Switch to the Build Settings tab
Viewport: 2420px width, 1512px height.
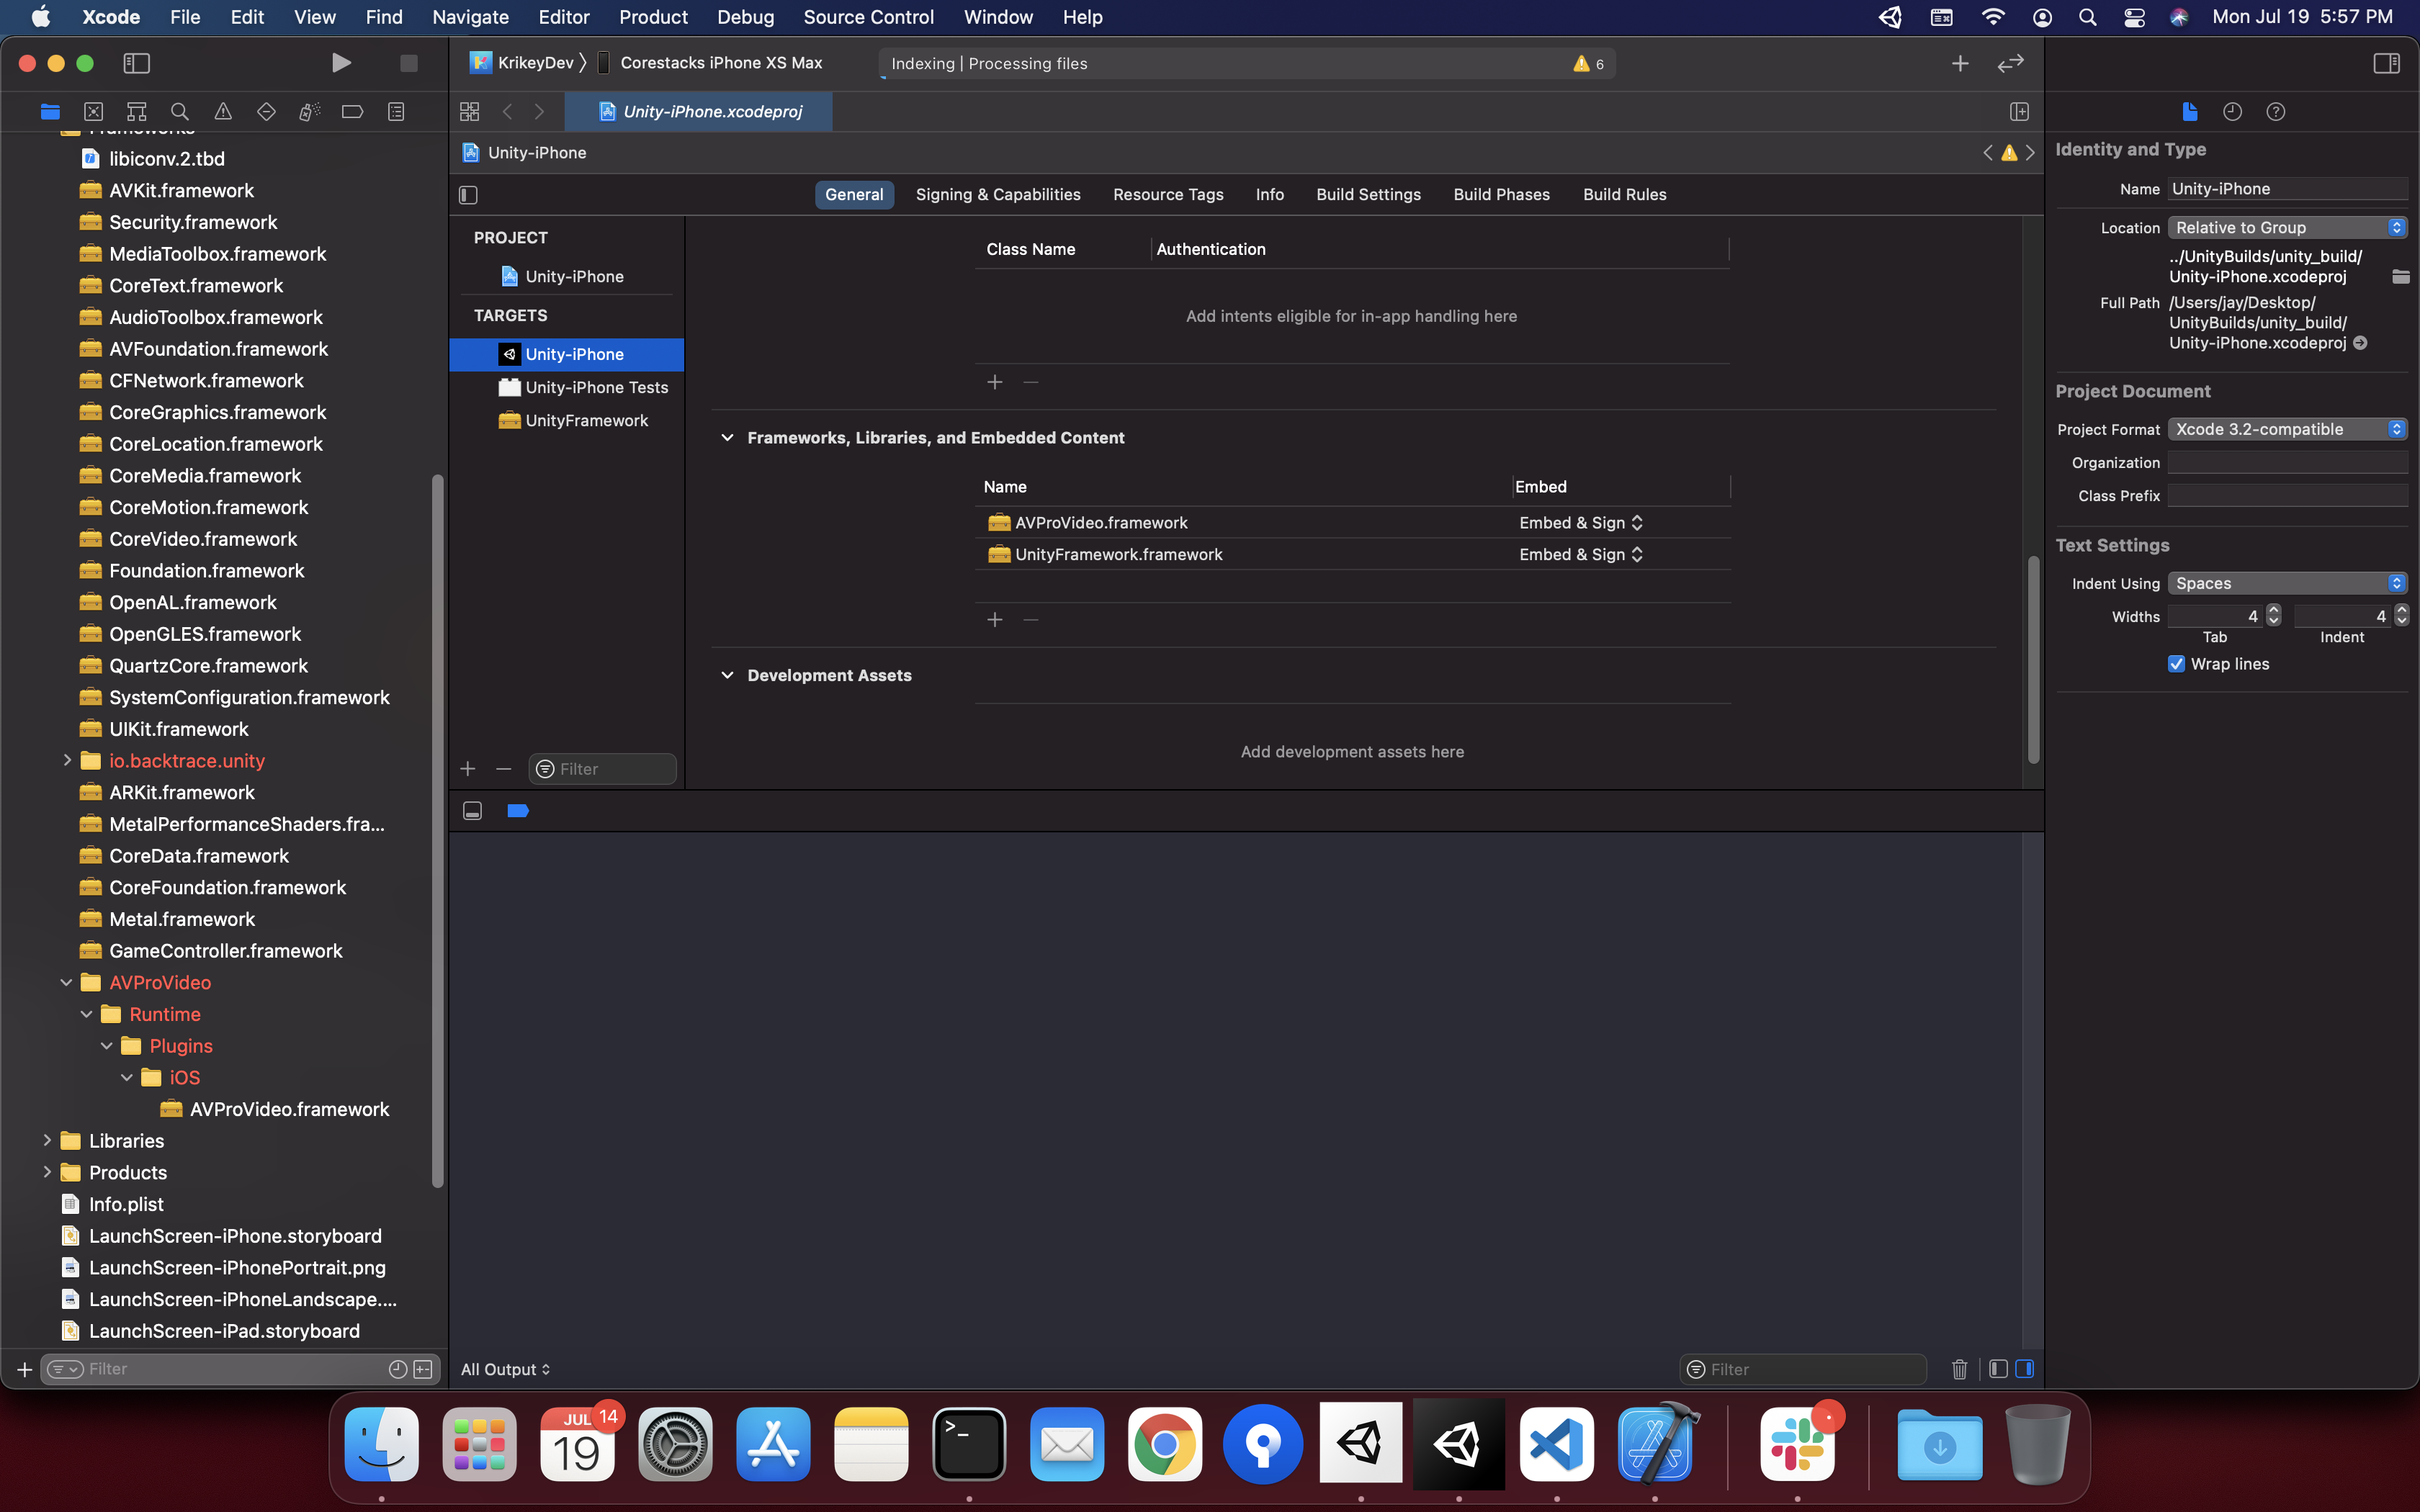pos(1368,194)
